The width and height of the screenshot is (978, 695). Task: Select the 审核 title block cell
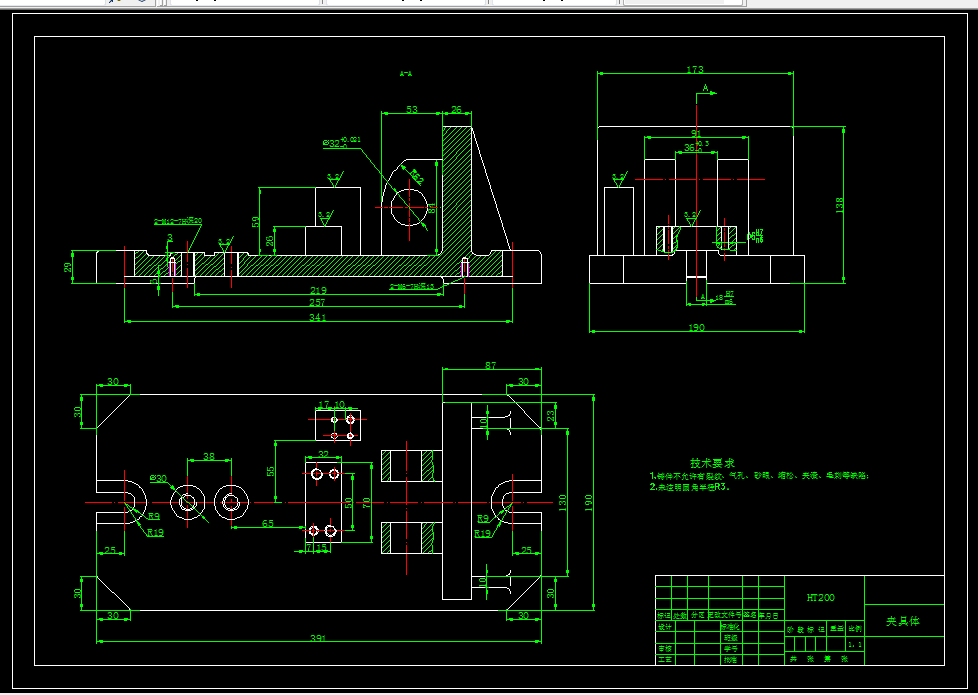coord(665,648)
